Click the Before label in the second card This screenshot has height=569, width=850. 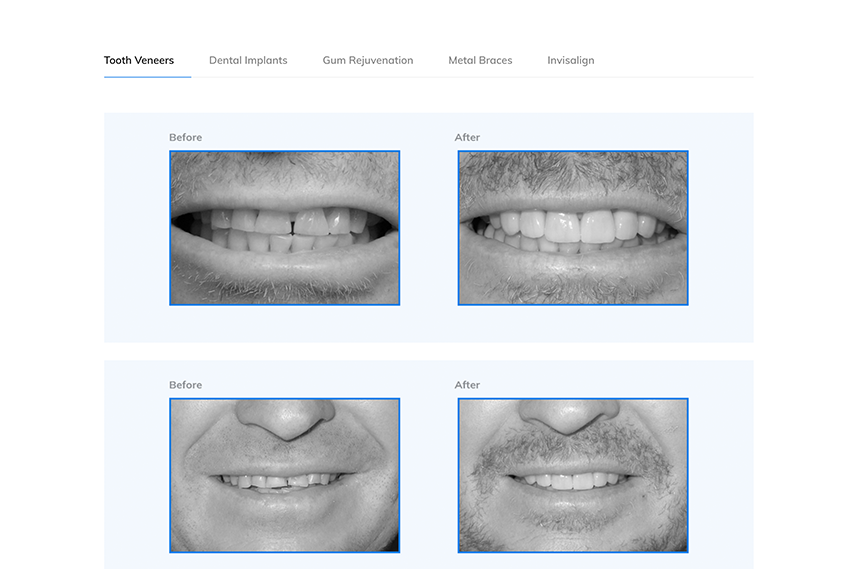[185, 385]
